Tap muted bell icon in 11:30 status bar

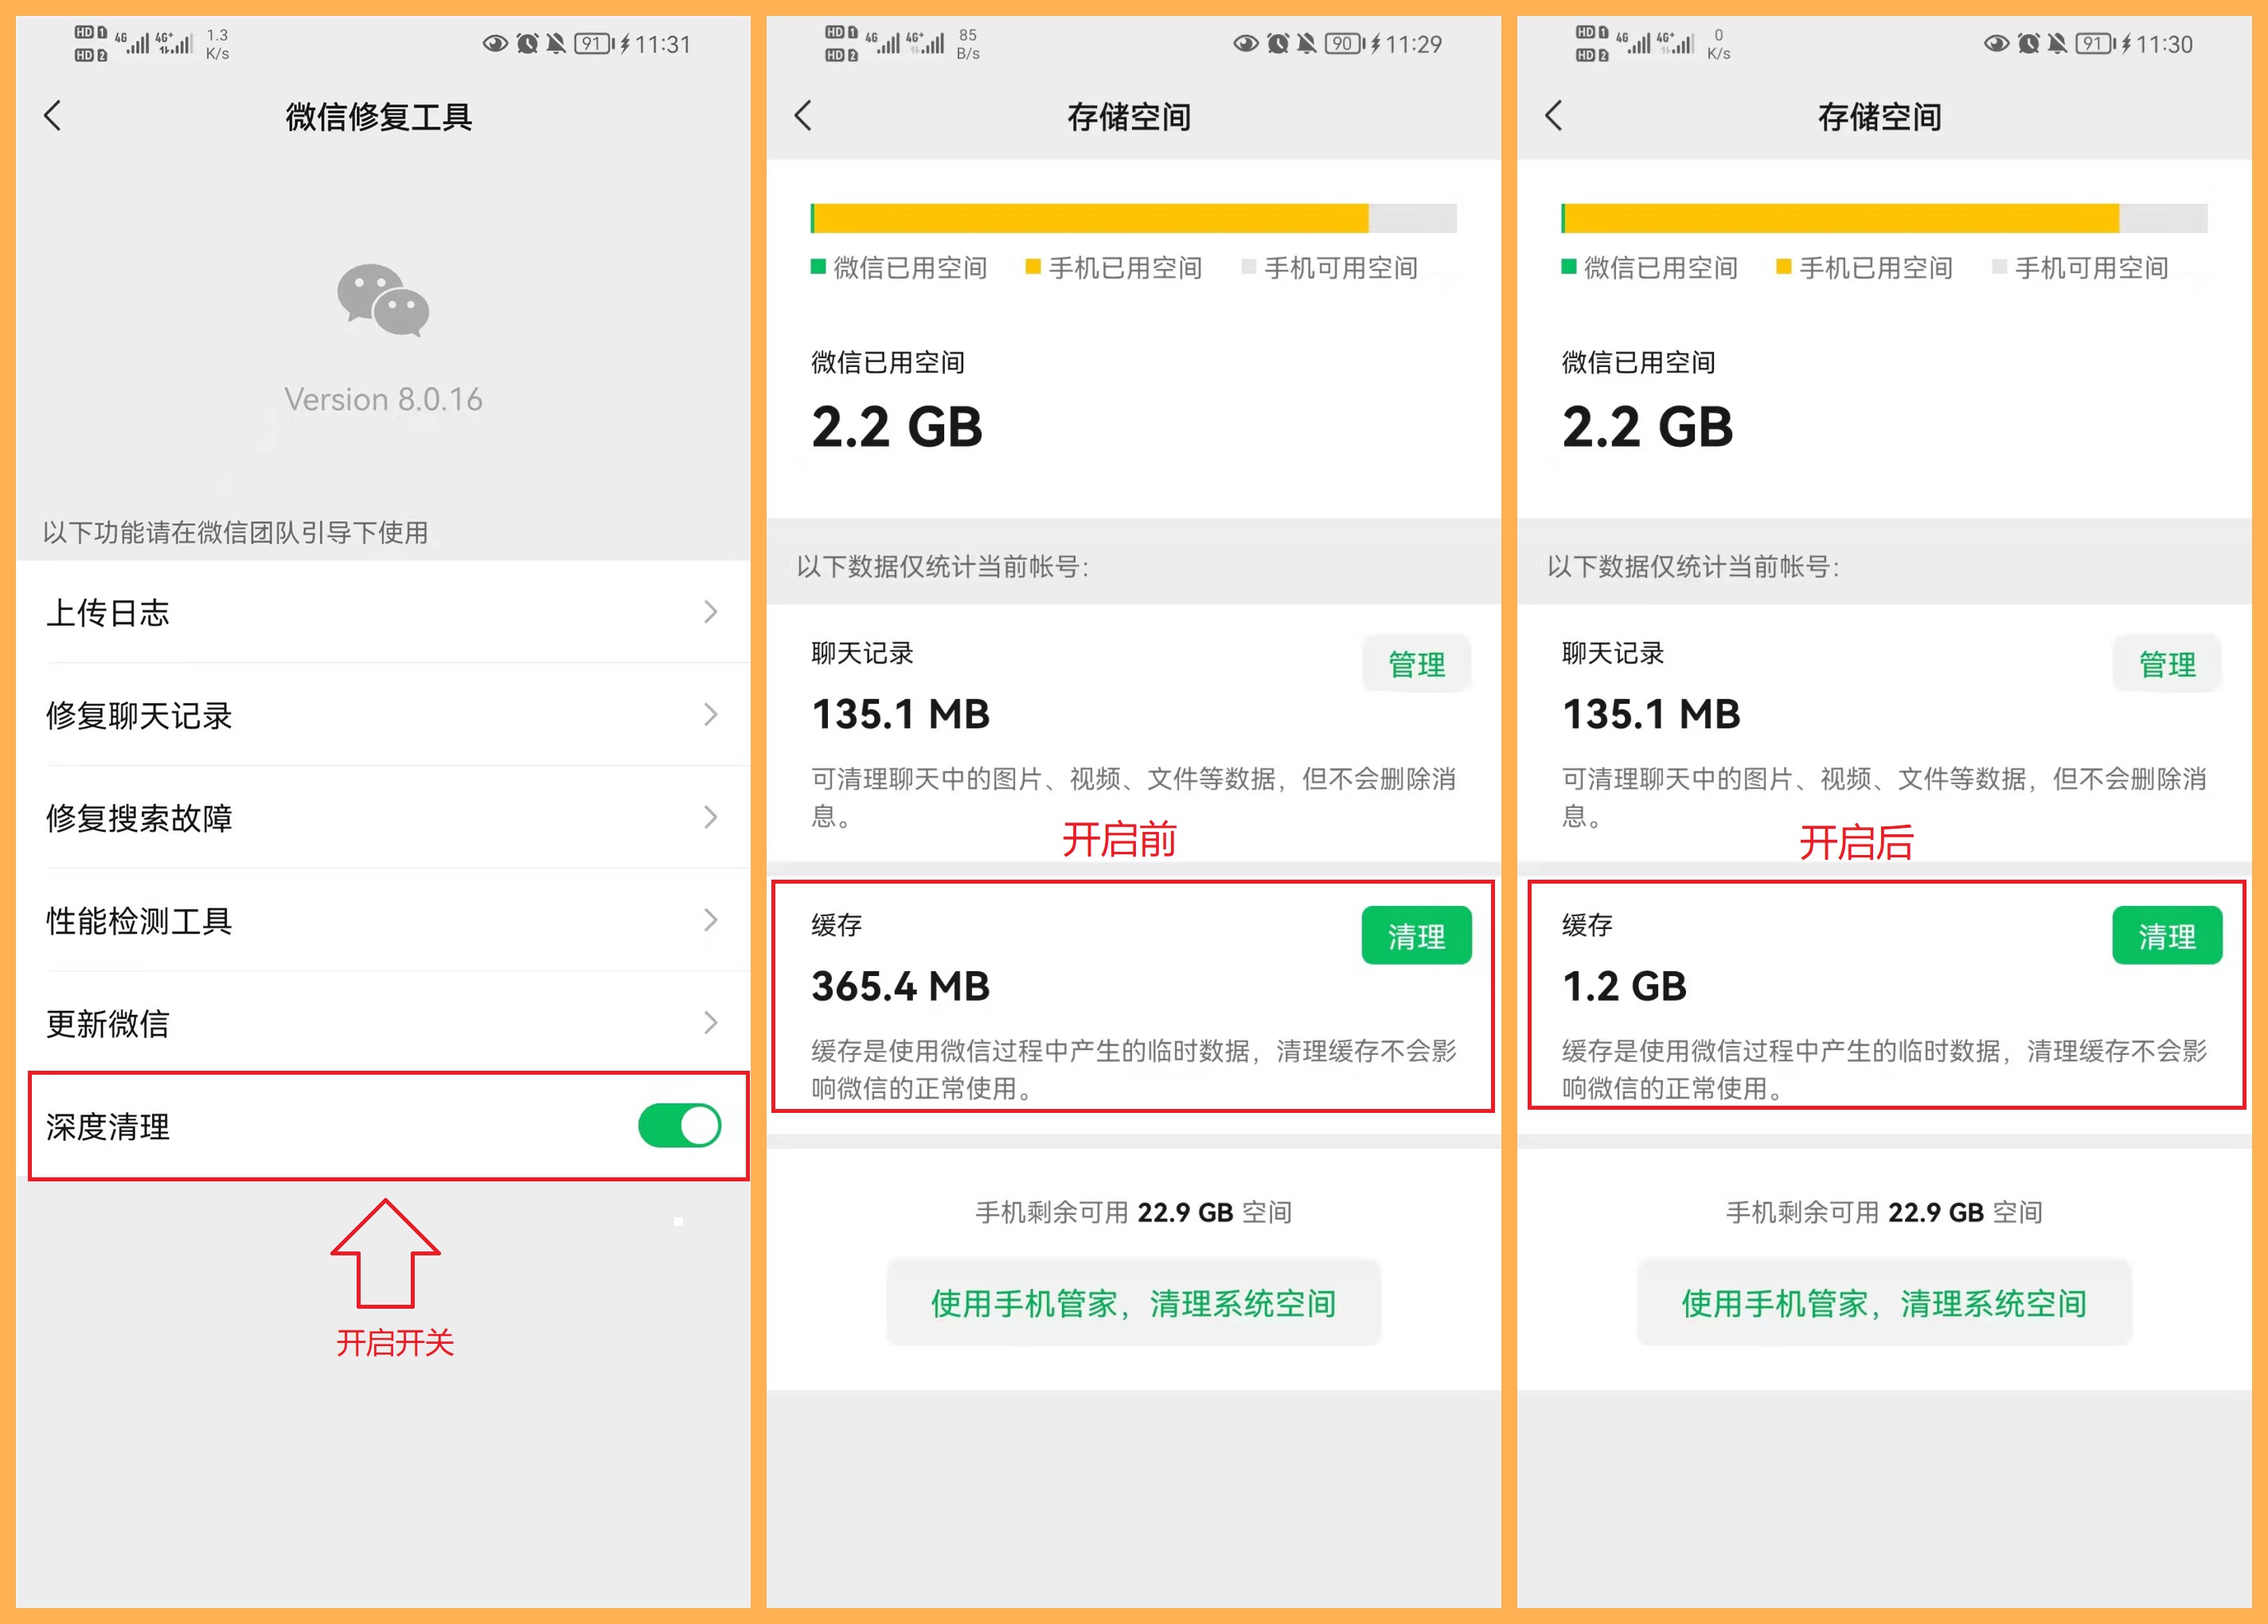click(x=2057, y=44)
